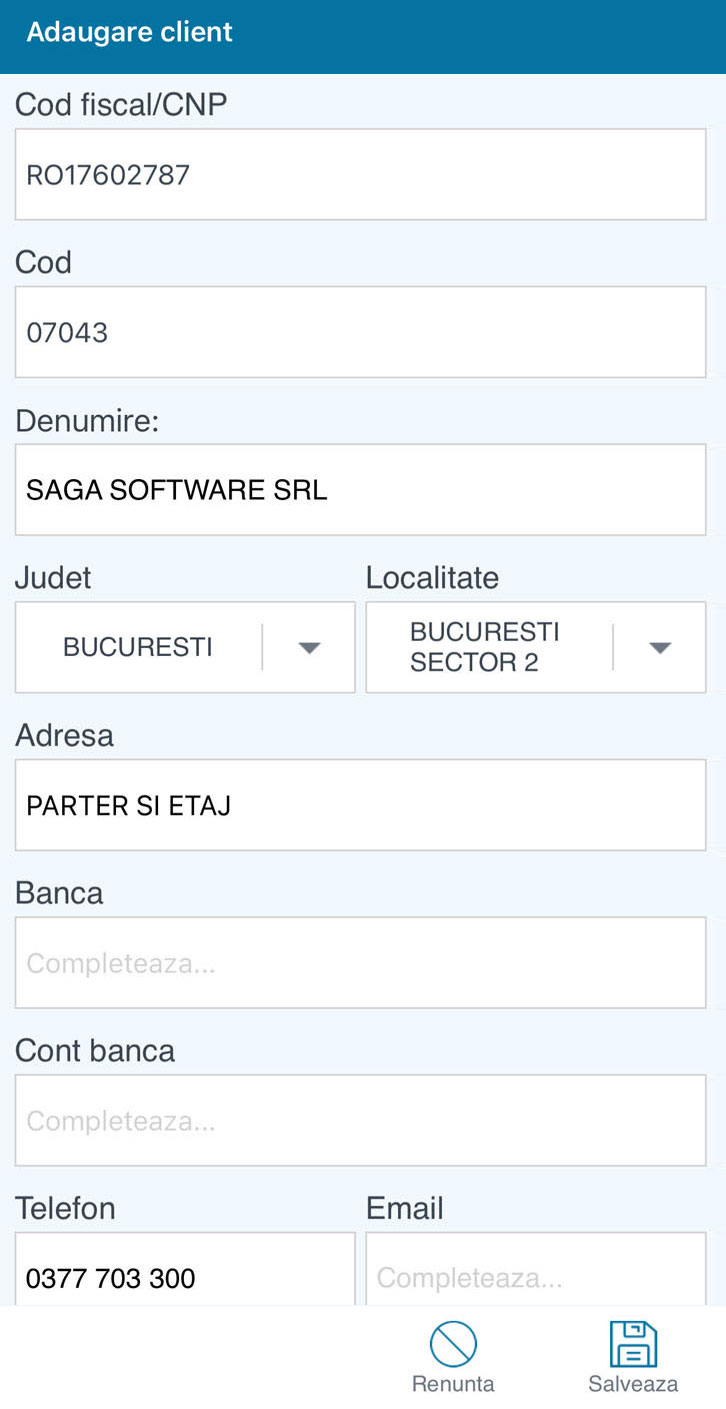Viewport: 726px width, 1409px height.
Task: Click the Cod field containing 07043
Action: [360, 332]
